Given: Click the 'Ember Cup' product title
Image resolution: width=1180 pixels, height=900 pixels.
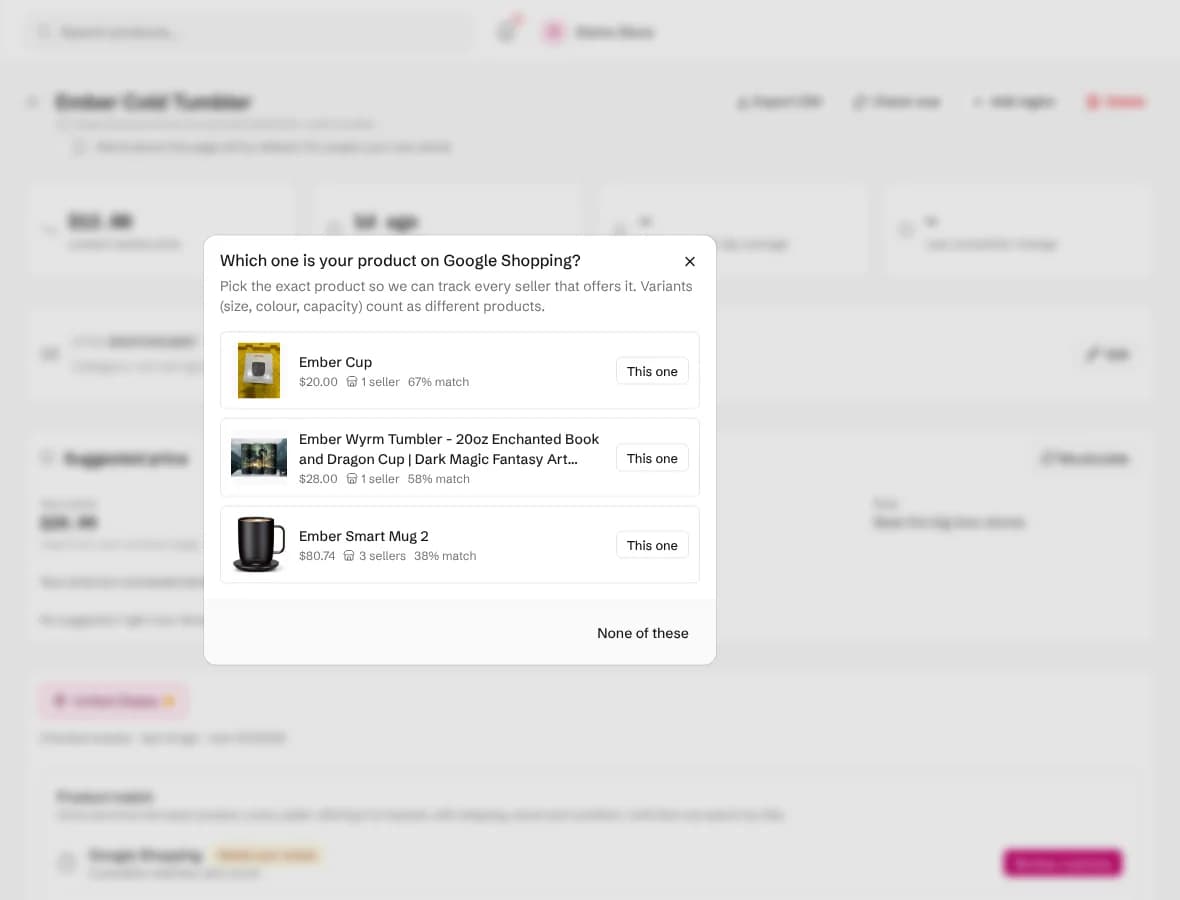Looking at the screenshot, I should pyautogui.click(x=335, y=362).
